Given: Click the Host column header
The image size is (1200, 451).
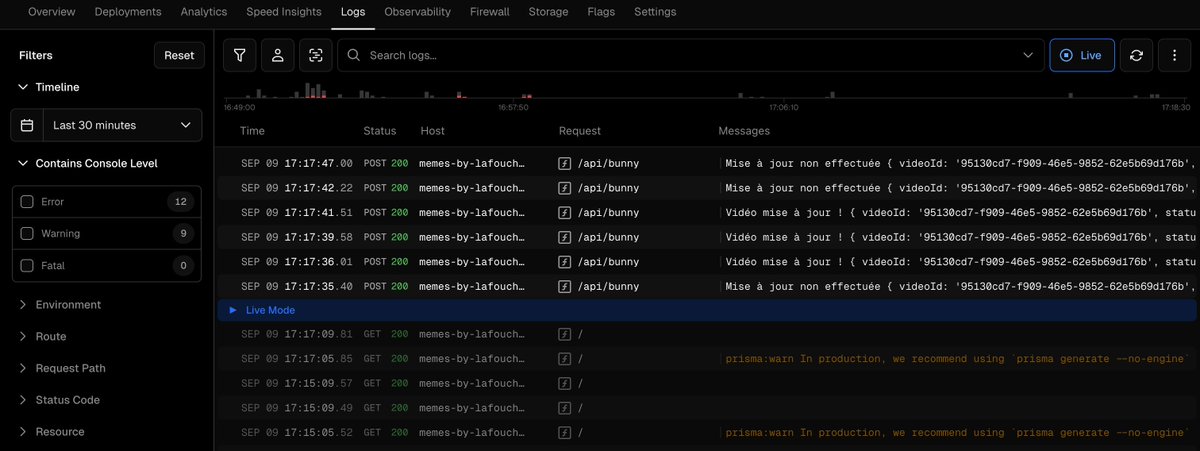Looking at the screenshot, I should click(433, 131).
